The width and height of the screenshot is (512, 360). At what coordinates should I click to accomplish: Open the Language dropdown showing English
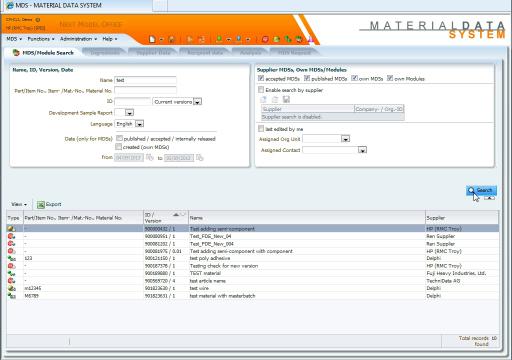click(139, 124)
